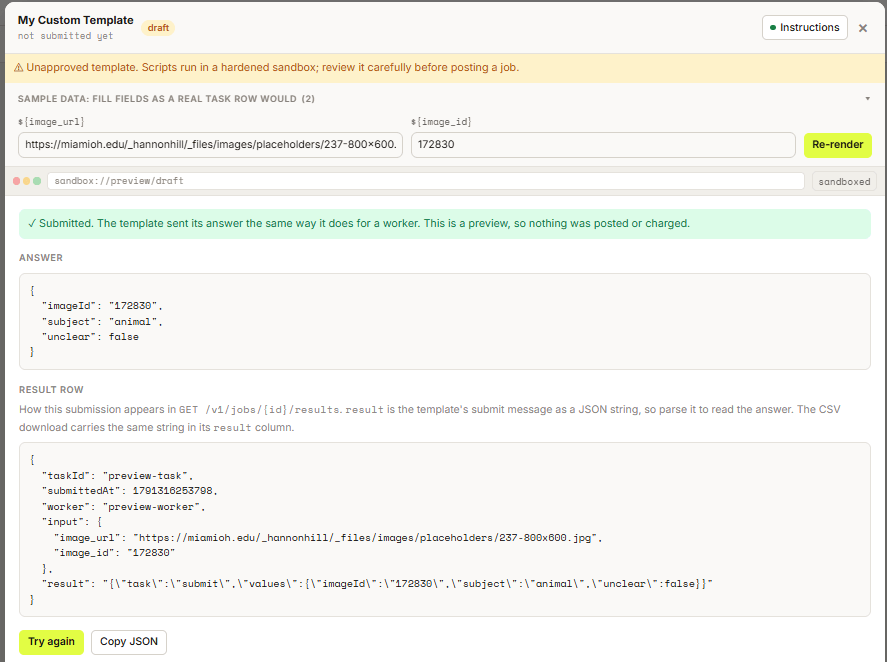This screenshot has height=662, width=887.
Task: Click the green window dot in preview bar
Action: (x=37, y=181)
